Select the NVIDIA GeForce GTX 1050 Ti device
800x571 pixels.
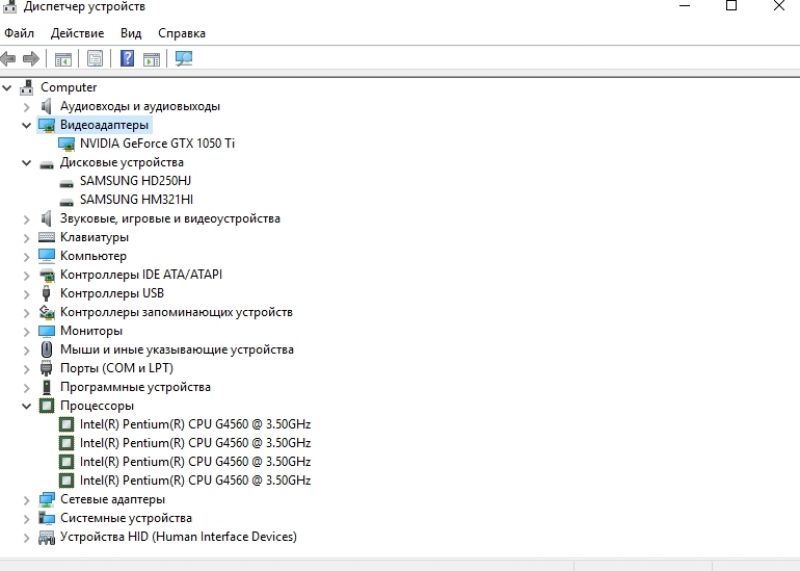point(157,143)
